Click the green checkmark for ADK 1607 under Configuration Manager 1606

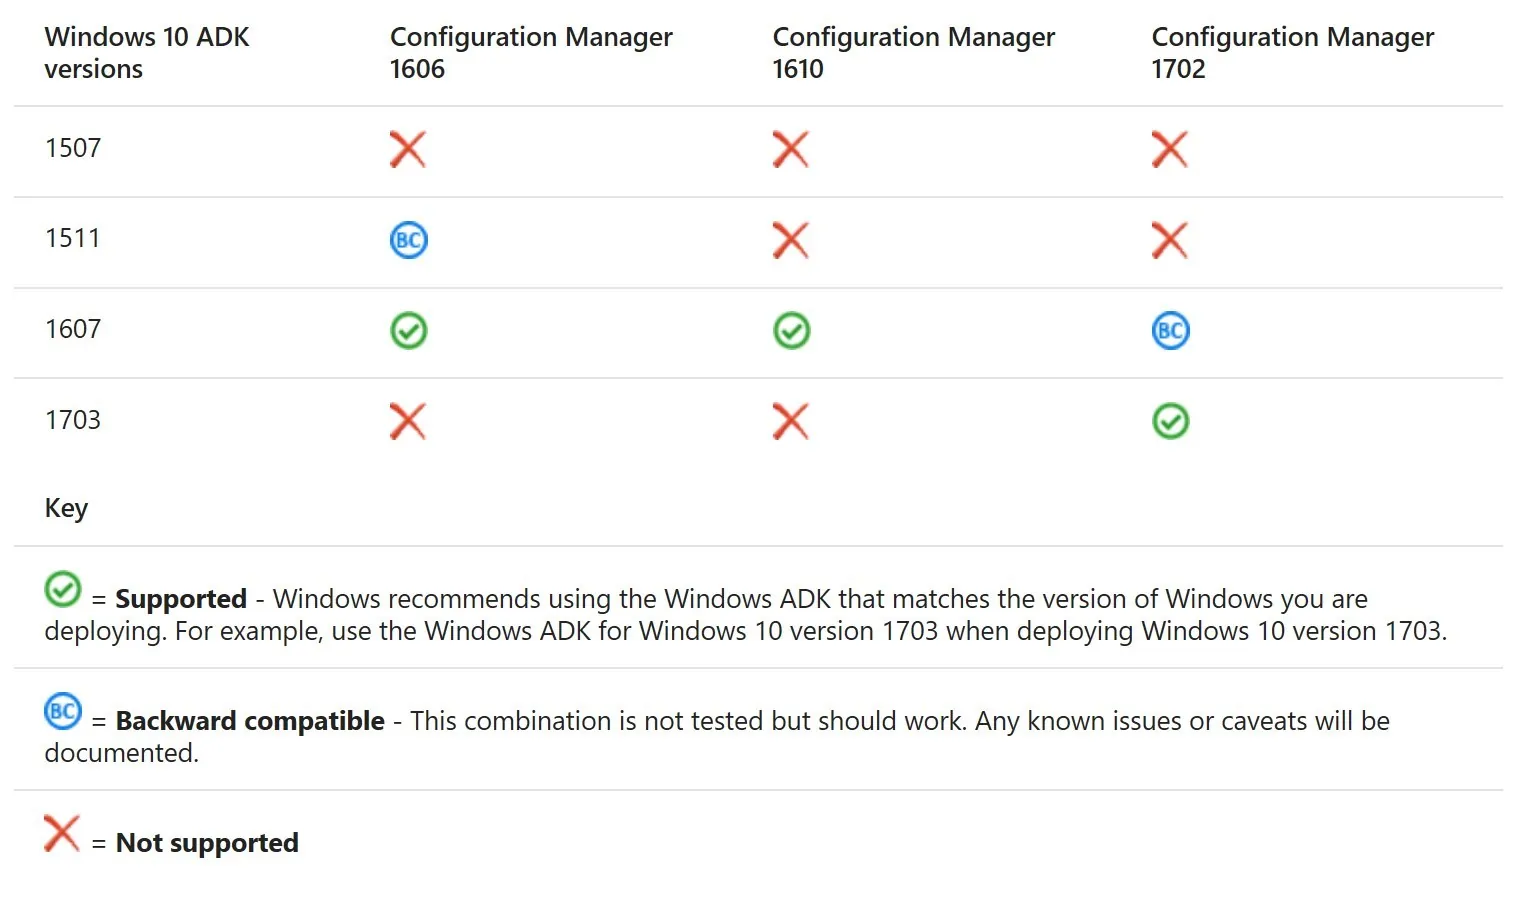(x=408, y=331)
